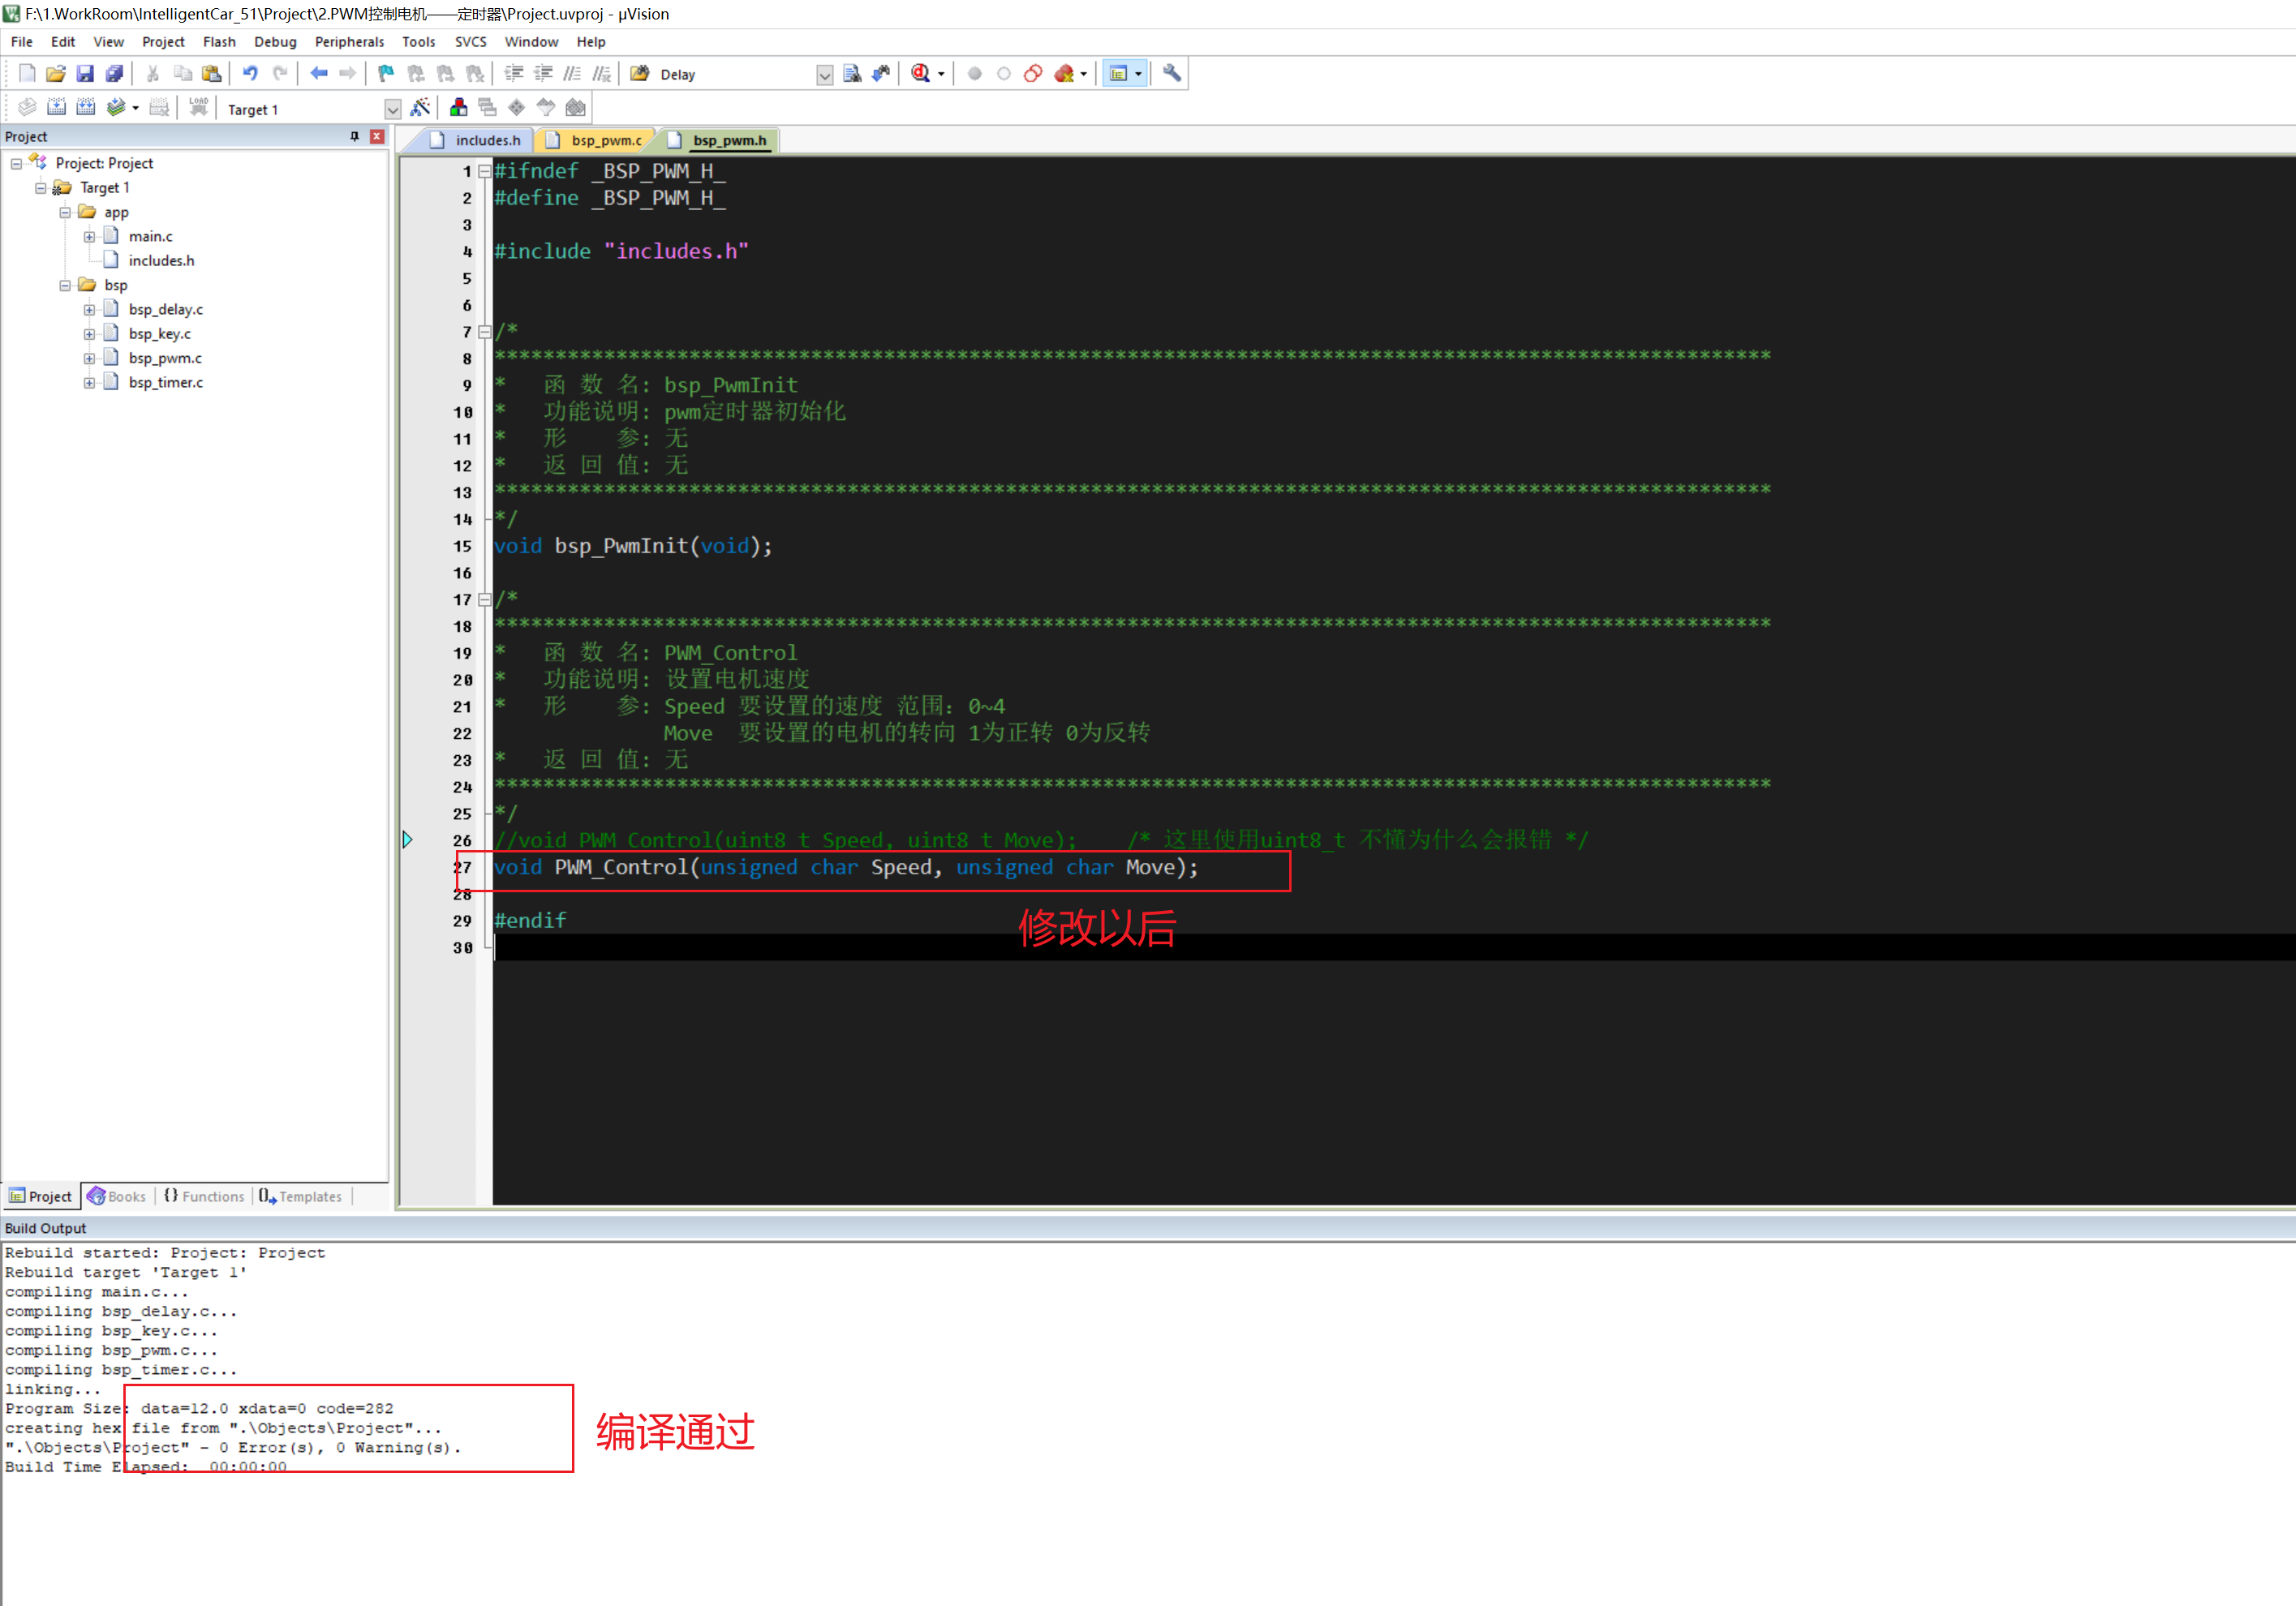
Task: Fold the comment block at line 17
Action: tap(484, 600)
